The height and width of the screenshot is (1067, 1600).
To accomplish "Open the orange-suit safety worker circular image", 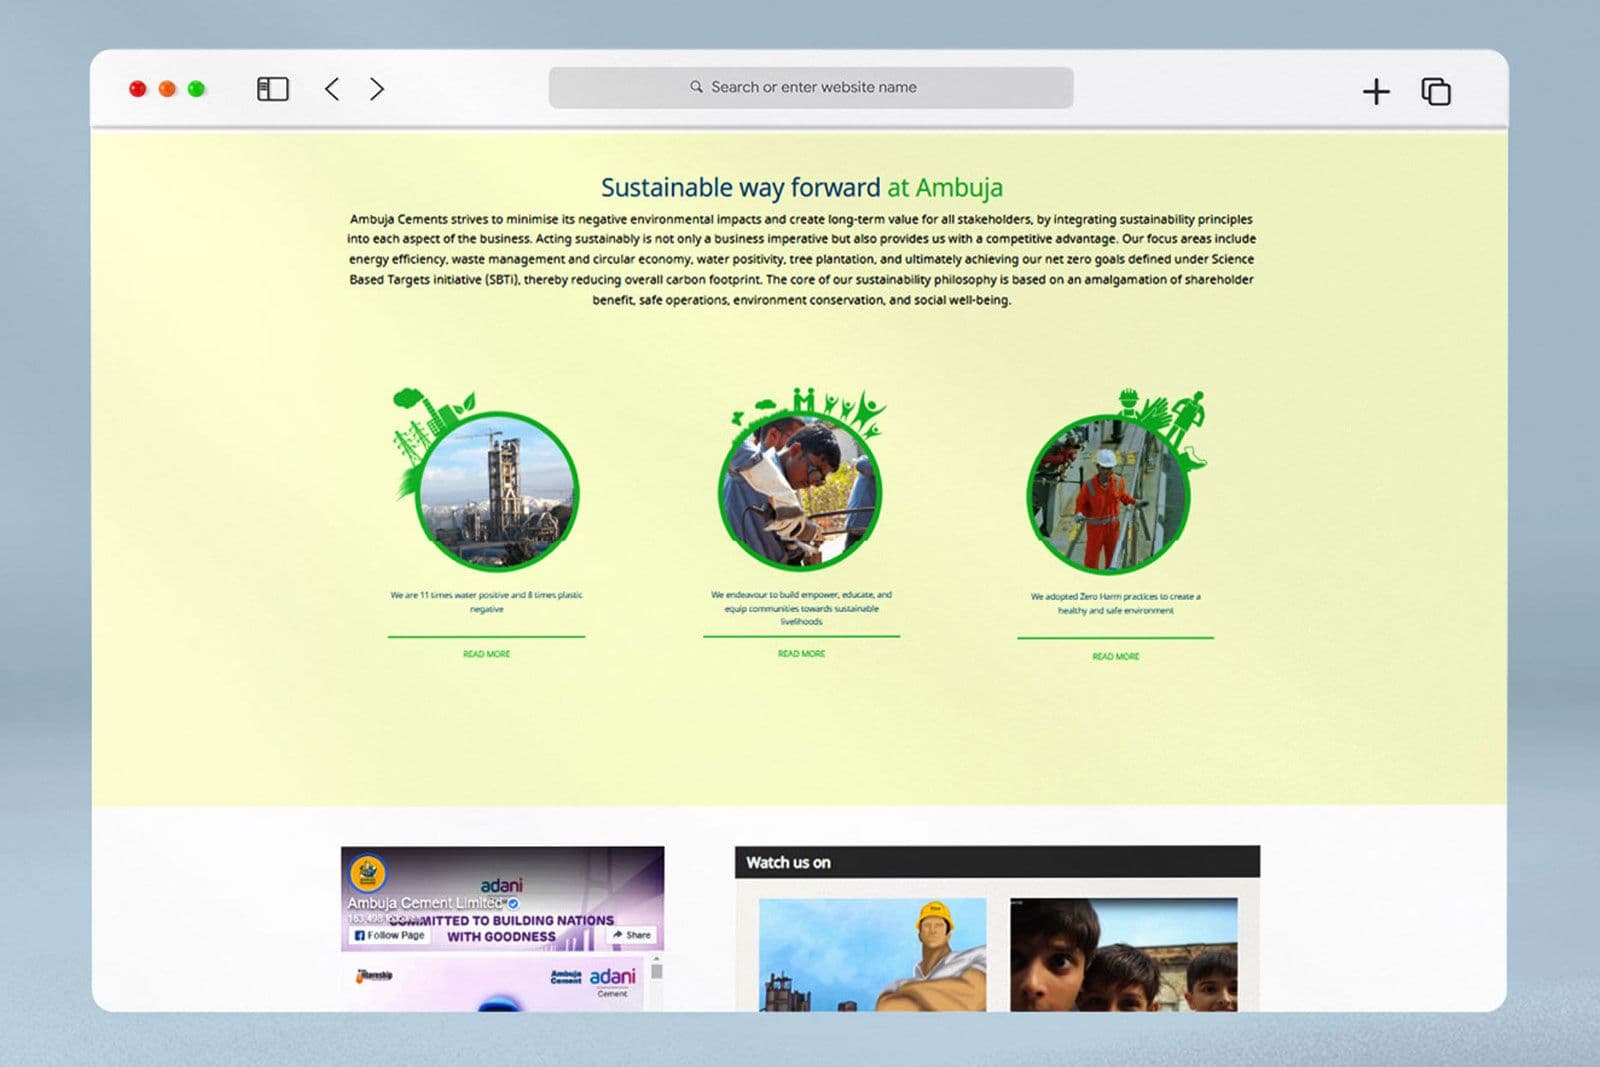I will [1108, 494].
